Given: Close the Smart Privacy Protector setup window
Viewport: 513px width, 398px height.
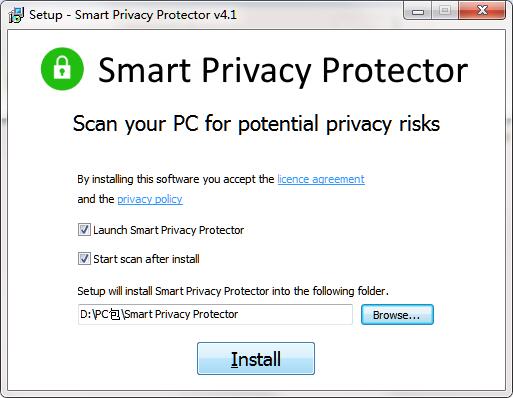Looking at the screenshot, I should [482, 11].
